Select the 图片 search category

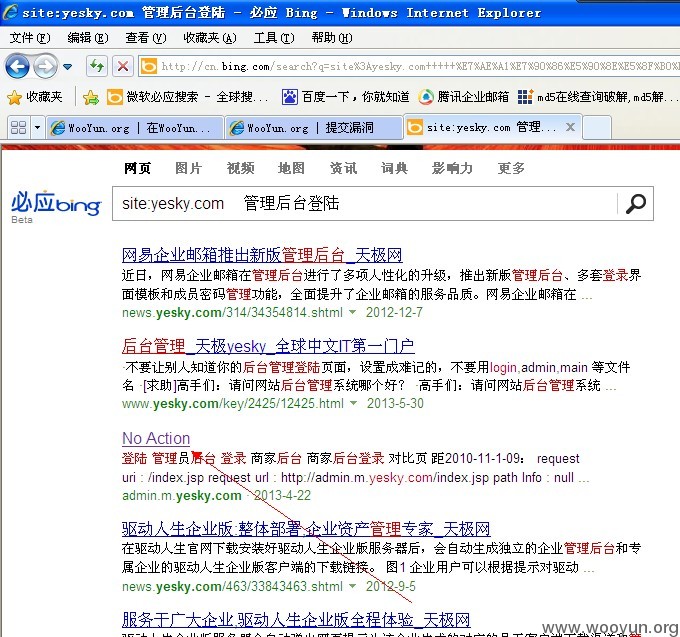pyautogui.click(x=188, y=168)
